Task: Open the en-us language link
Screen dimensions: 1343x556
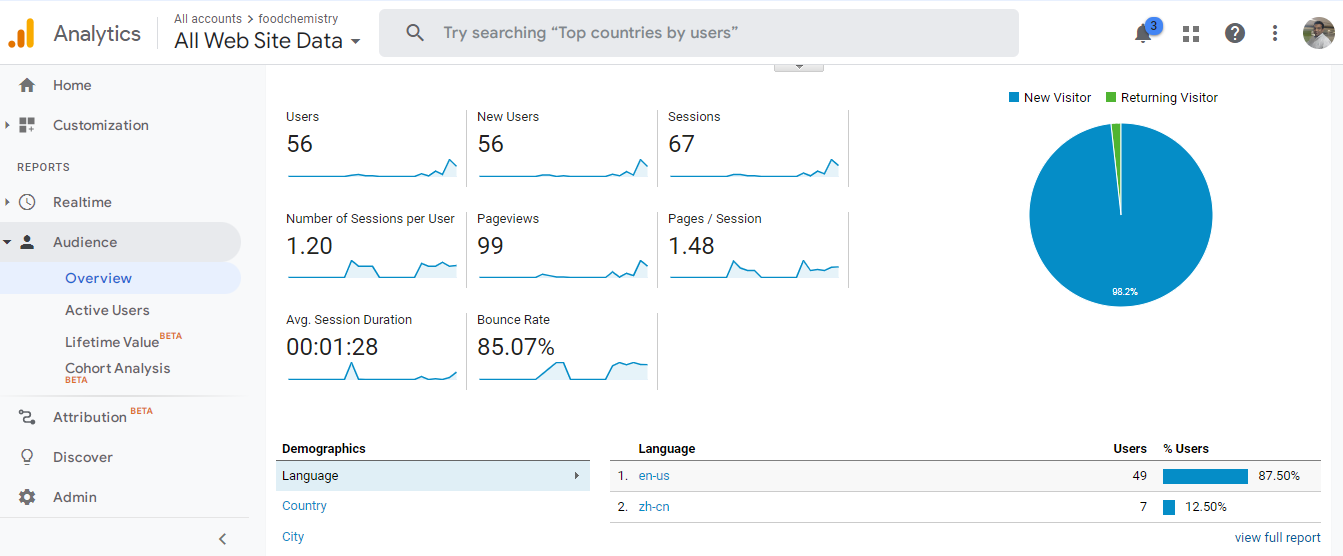Action: (x=654, y=476)
